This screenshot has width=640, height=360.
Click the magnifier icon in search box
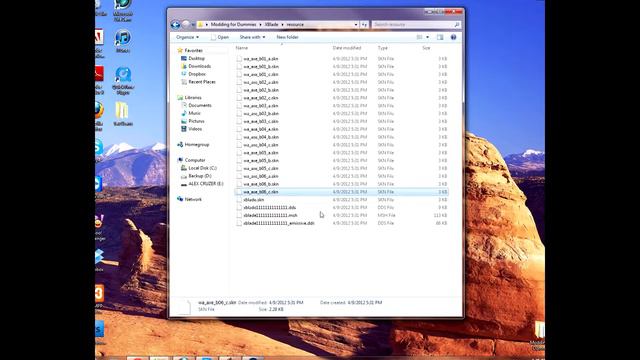pyautogui.click(x=457, y=24)
